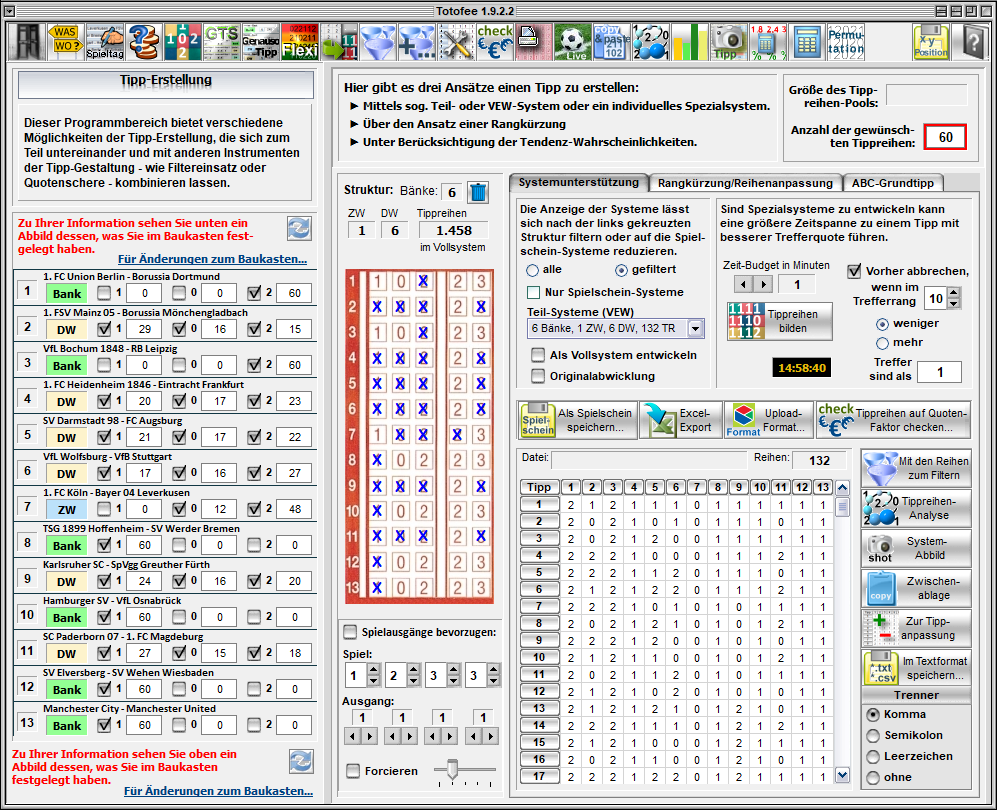Toggle tendency 1 checkbox for Union Berlin match

[104, 293]
